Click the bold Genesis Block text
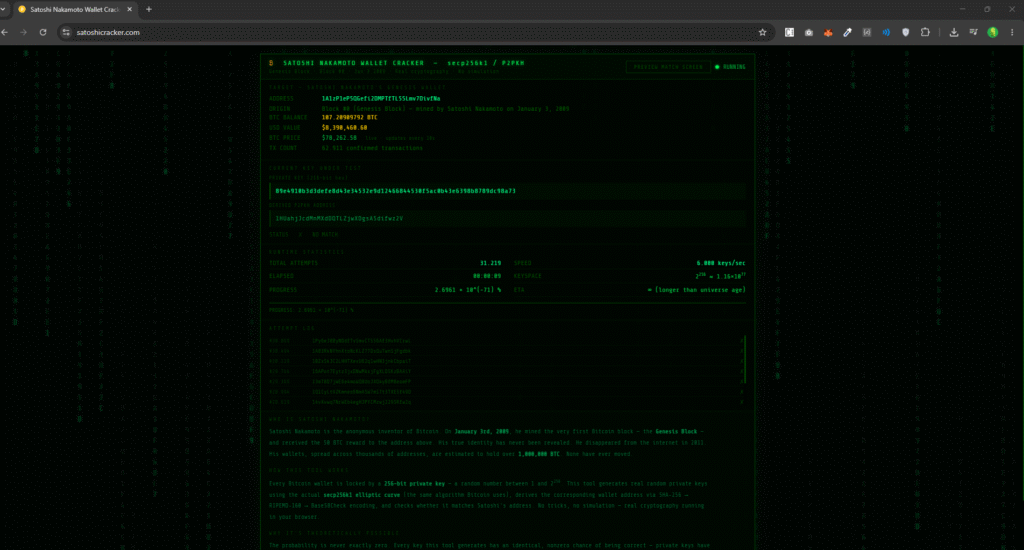The height and width of the screenshot is (550, 1024). click(676, 432)
